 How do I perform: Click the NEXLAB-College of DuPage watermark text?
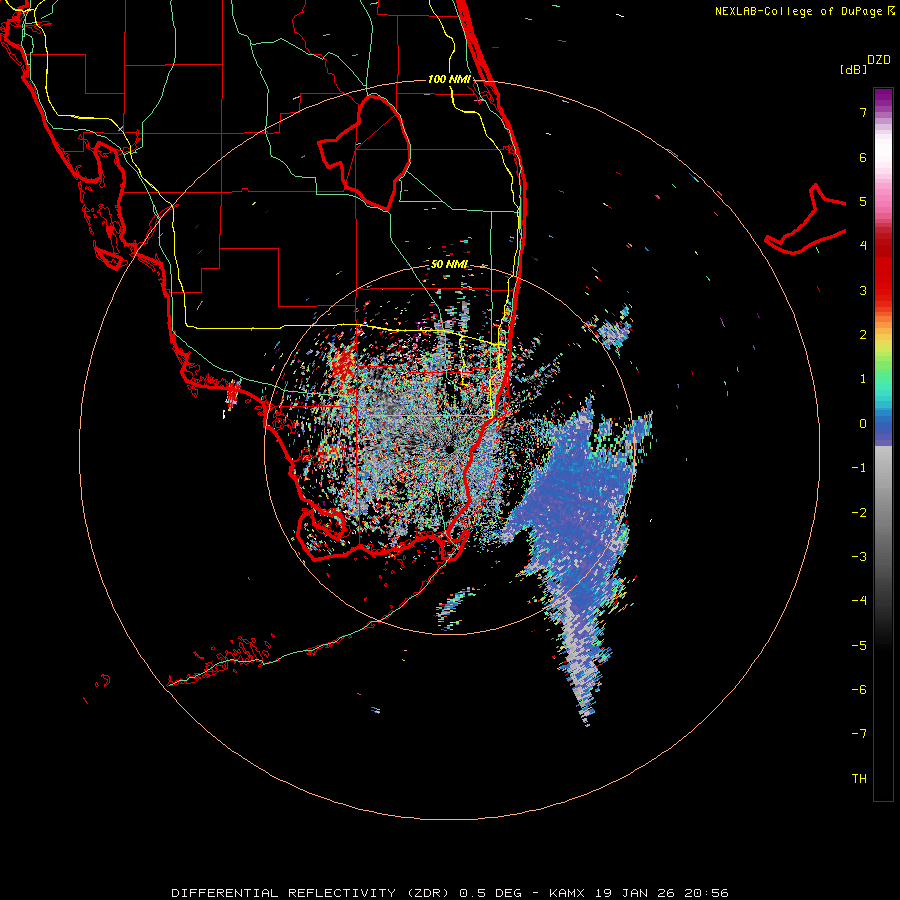804,11
